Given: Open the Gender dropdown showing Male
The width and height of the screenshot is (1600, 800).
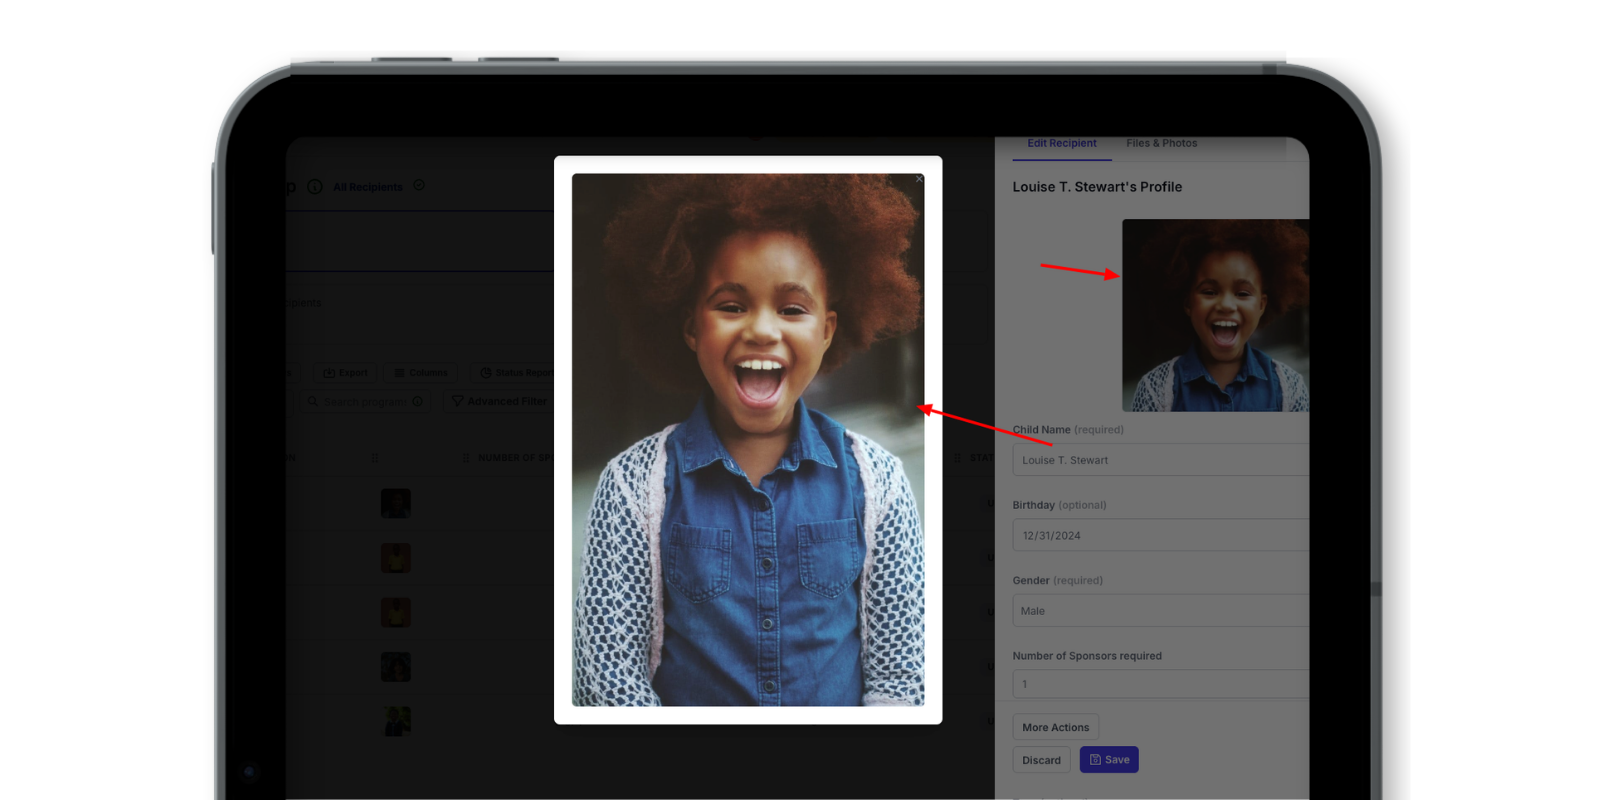Looking at the screenshot, I should [1160, 611].
